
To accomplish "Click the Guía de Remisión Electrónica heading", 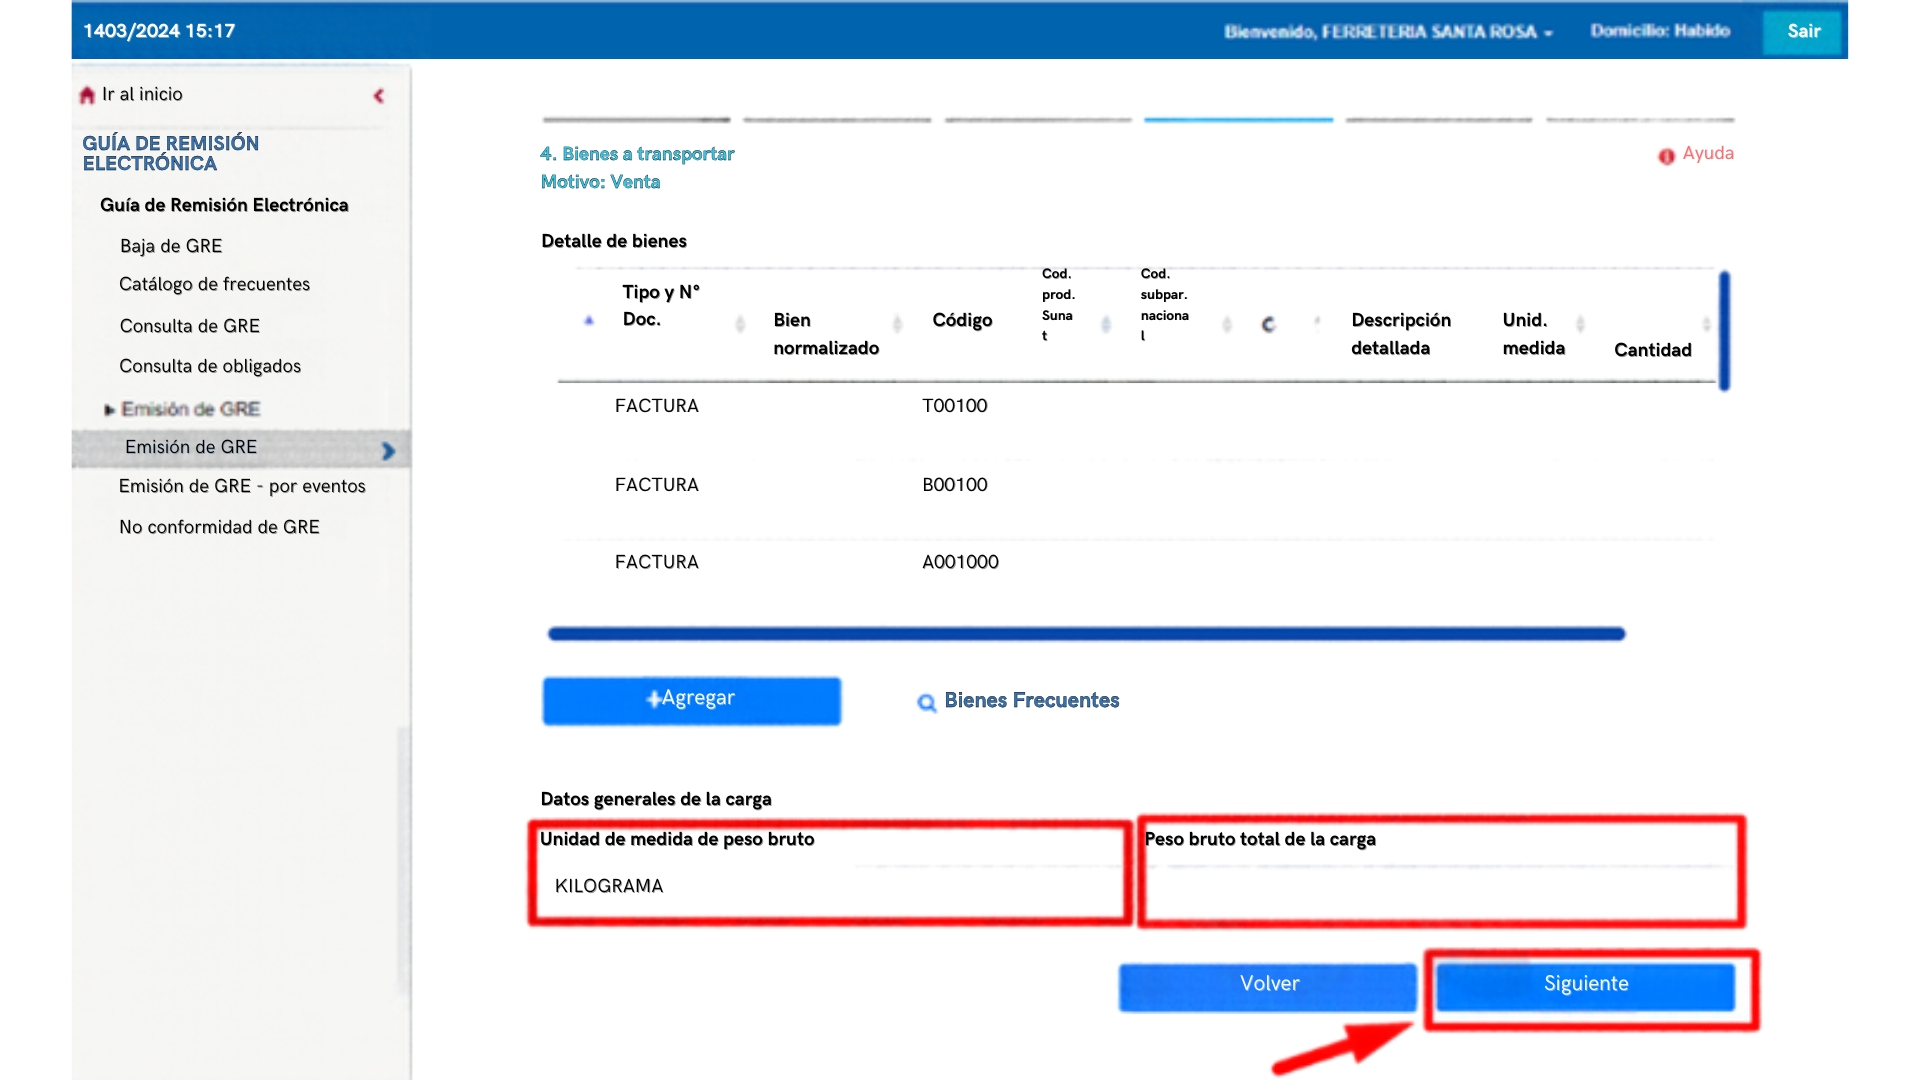I will (224, 205).
